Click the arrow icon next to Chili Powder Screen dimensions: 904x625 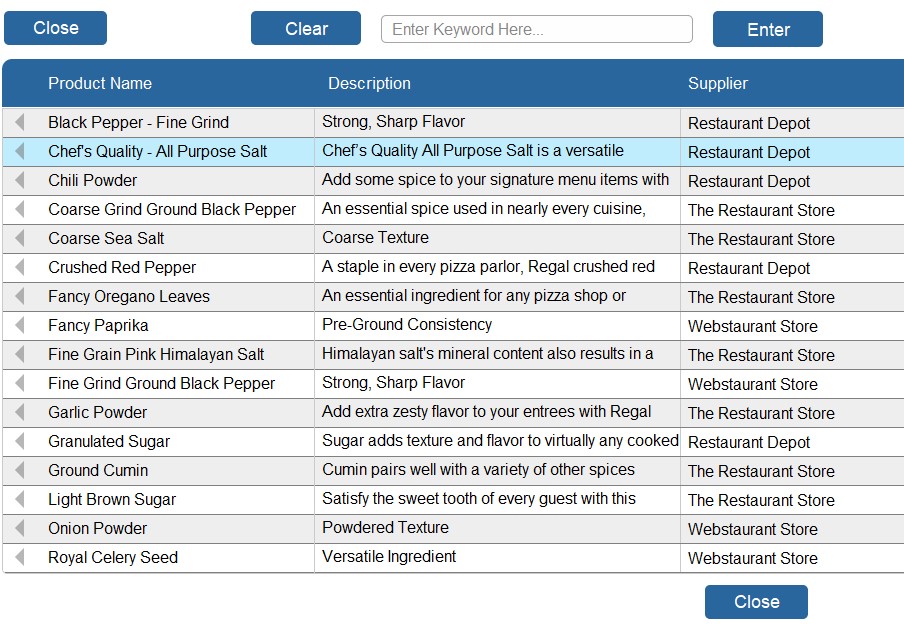19,180
